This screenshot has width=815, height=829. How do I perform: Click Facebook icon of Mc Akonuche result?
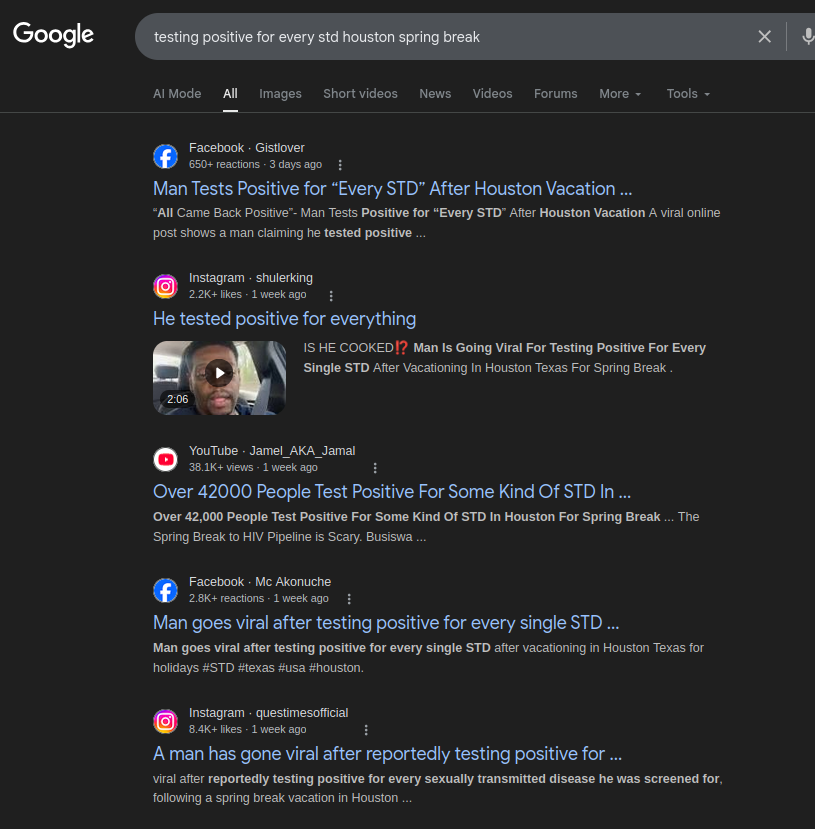click(165, 590)
